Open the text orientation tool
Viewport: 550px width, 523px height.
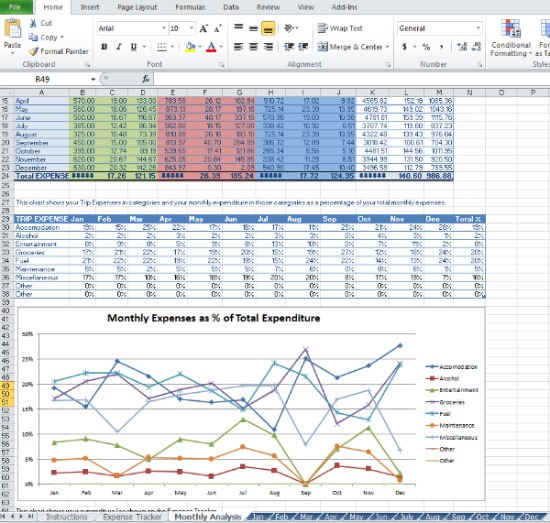(x=290, y=28)
